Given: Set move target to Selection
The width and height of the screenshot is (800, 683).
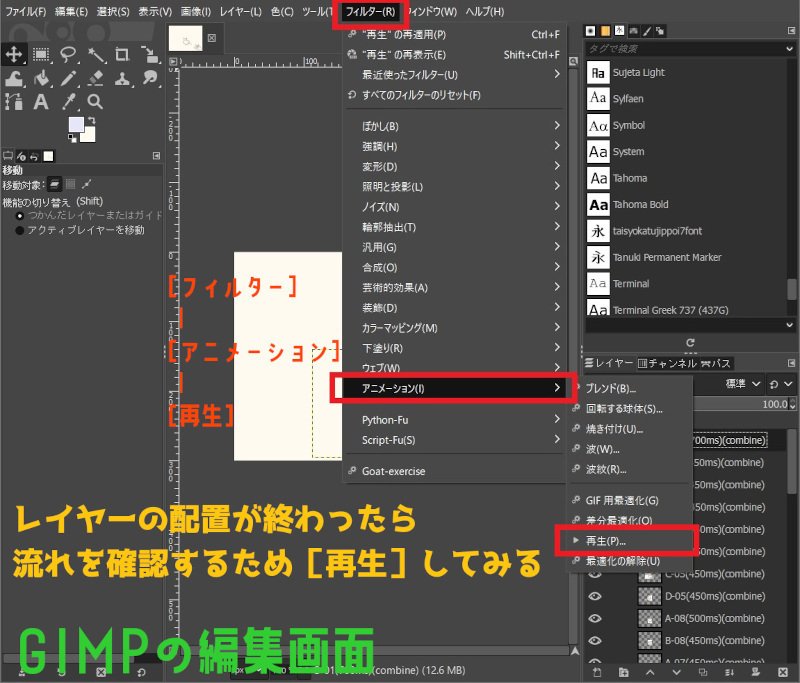Looking at the screenshot, I should (70, 184).
